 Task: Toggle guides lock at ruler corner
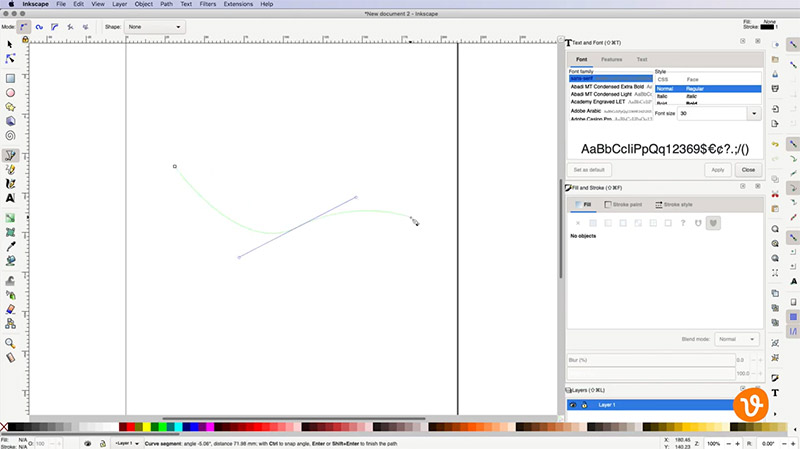pos(25,39)
